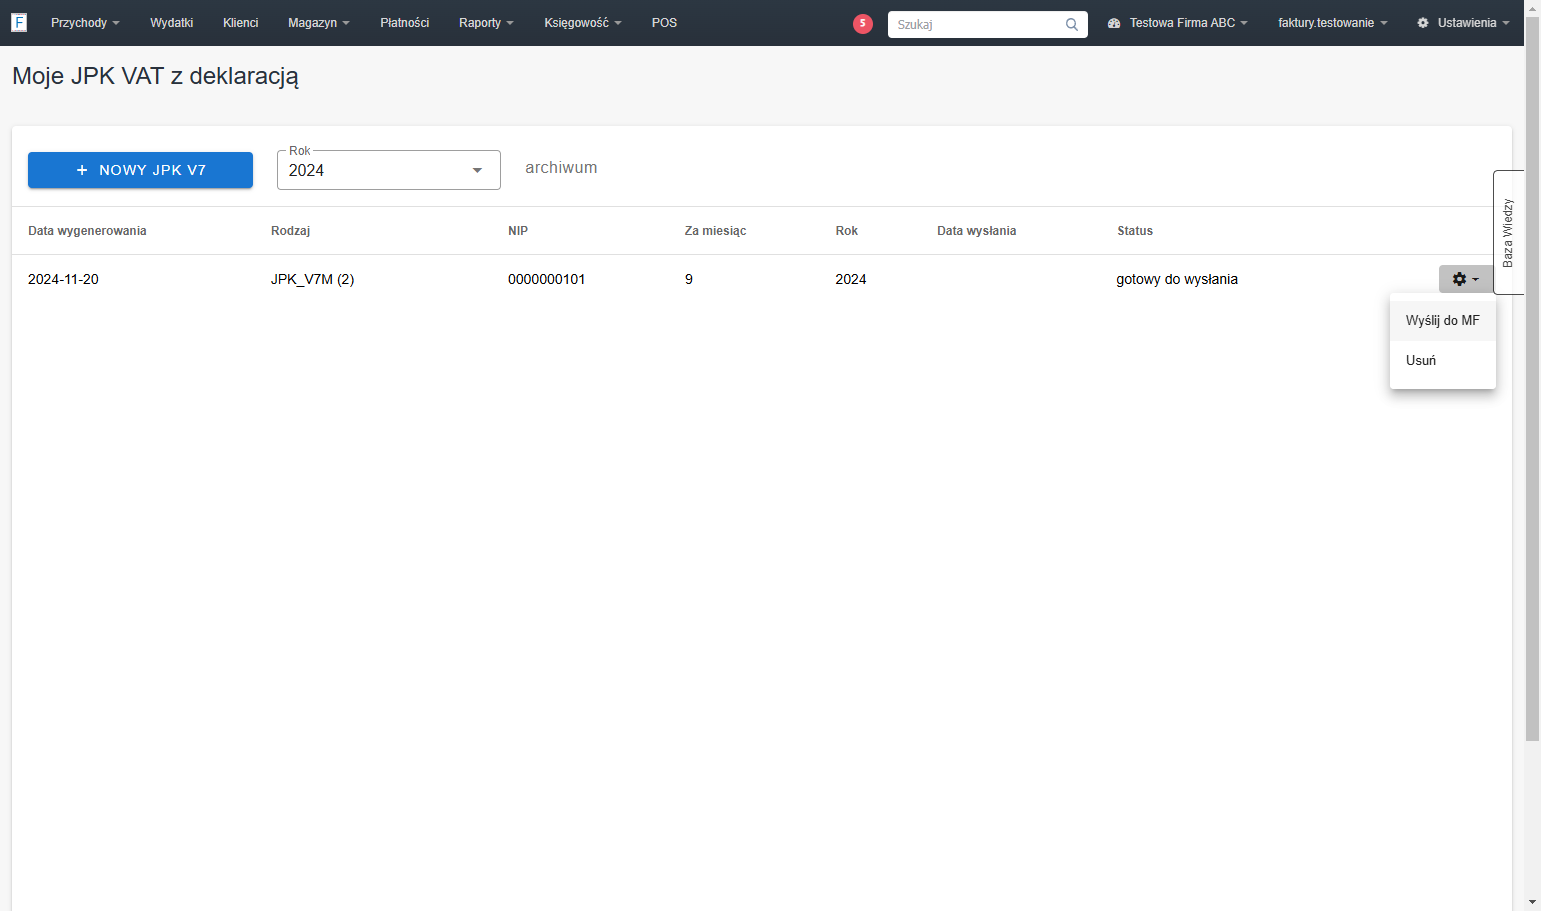The width and height of the screenshot is (1541, 911).
Task: Click the Za miesiąc column header
Action: [715, 231]
